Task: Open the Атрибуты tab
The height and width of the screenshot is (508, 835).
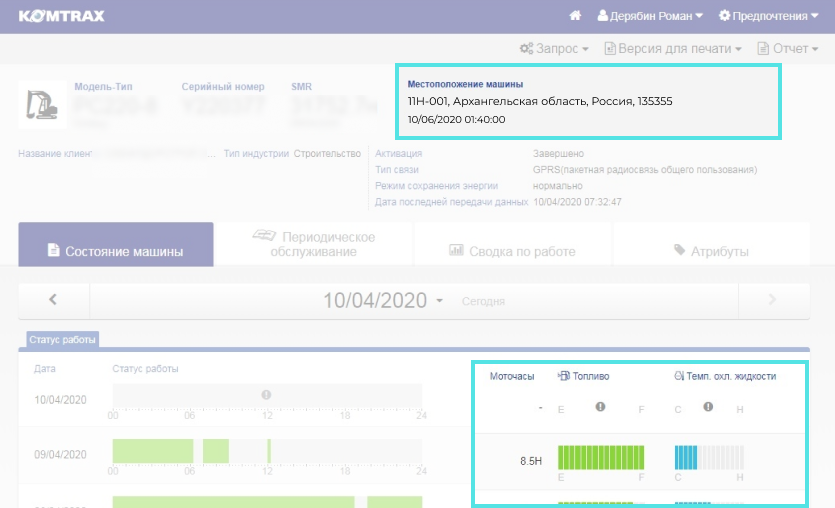Action: pyautogui.click(x=711, y=244)
